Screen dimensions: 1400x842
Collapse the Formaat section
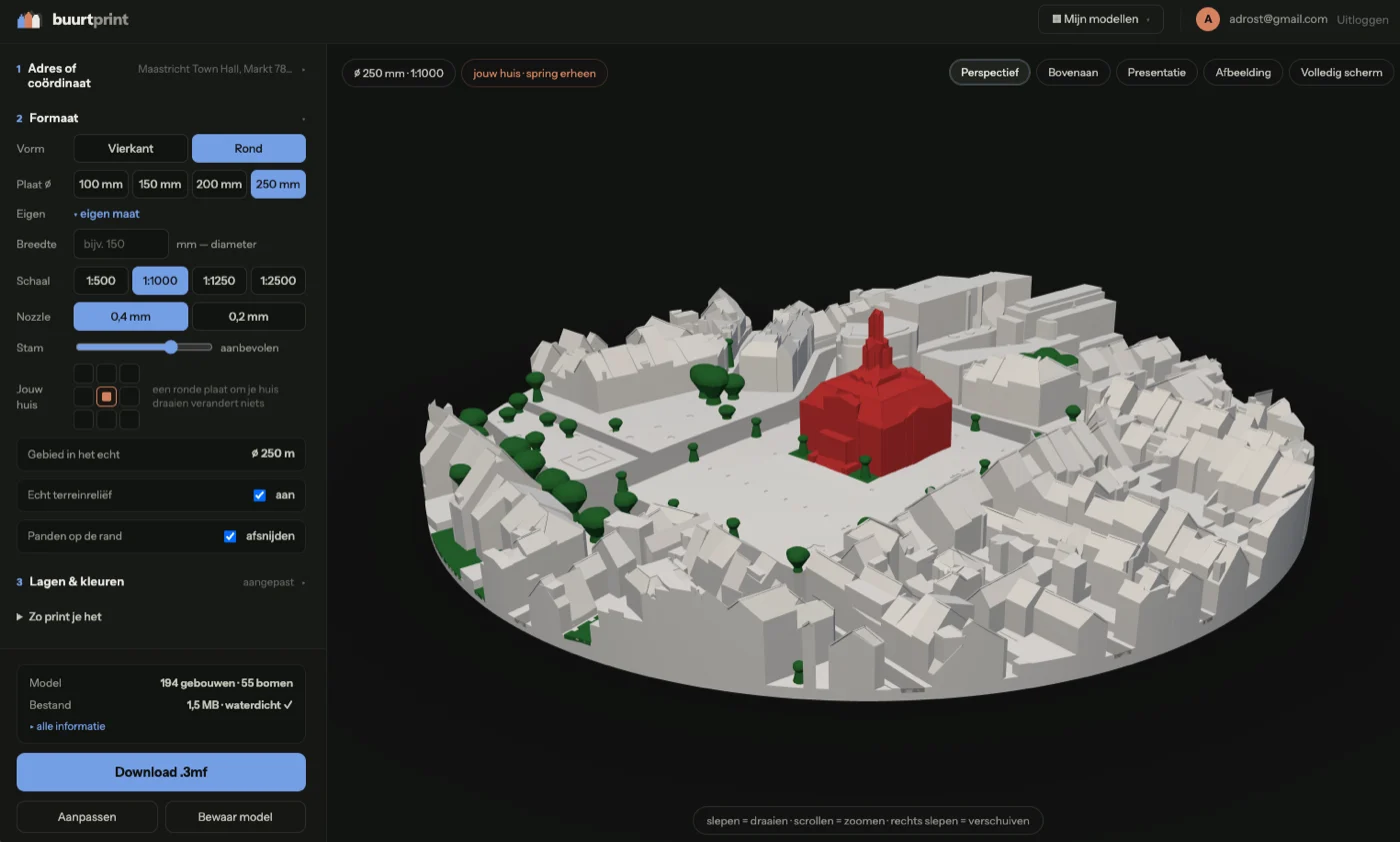[x=161, y=118]
